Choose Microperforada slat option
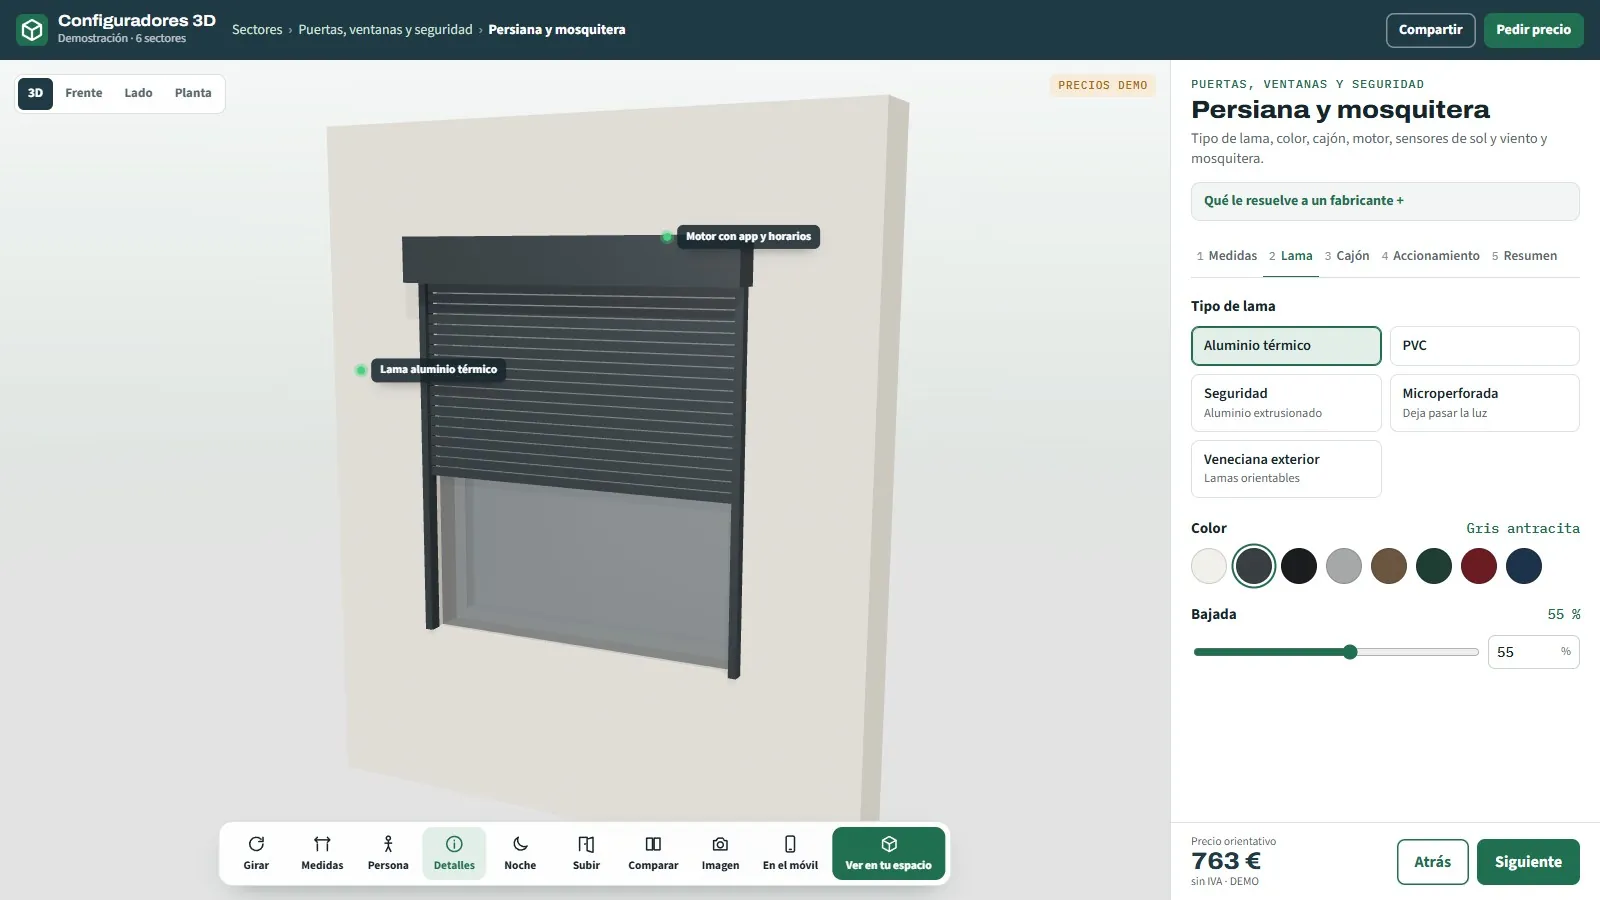Image resolution: width=1600 pixels, height=900 pixels. [x=1484, y=403]
